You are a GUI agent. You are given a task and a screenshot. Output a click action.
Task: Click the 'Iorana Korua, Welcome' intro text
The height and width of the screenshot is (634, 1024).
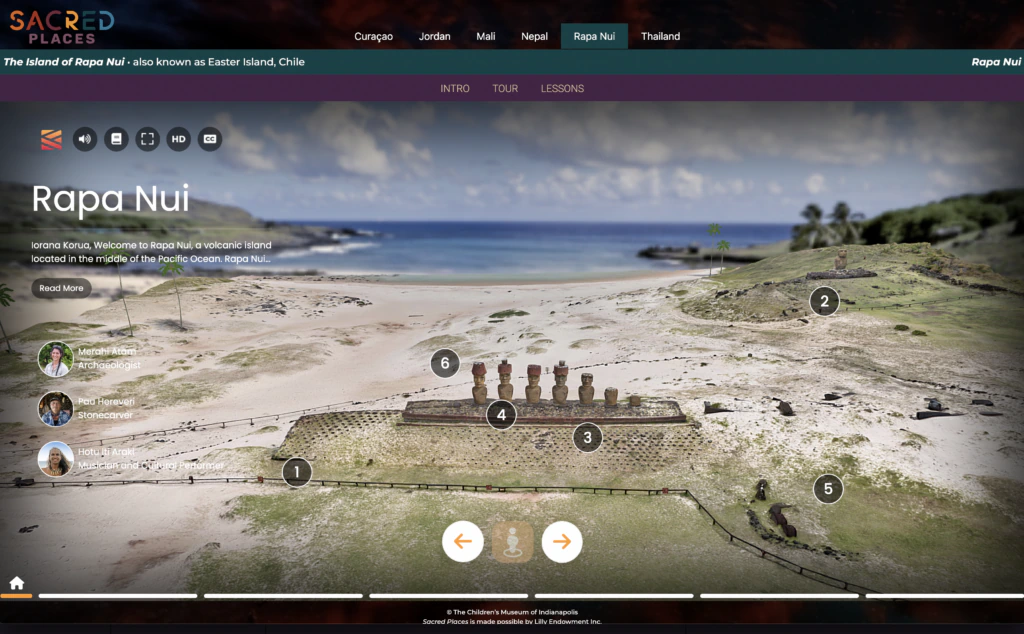click(151, 252)
